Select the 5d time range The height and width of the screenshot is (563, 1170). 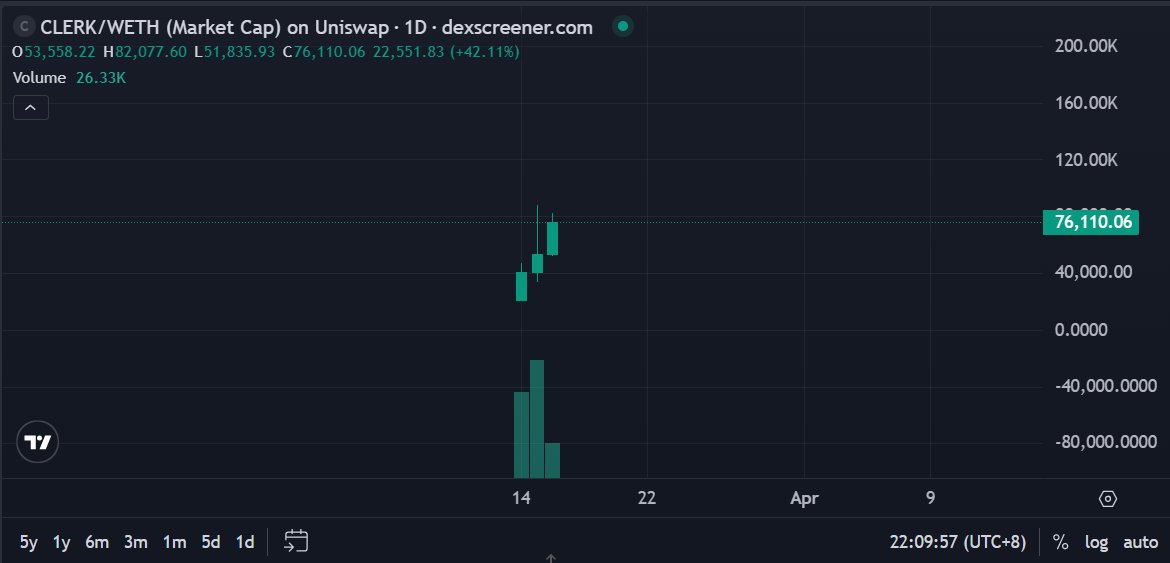pyautogui.click(x=211, y=542)
